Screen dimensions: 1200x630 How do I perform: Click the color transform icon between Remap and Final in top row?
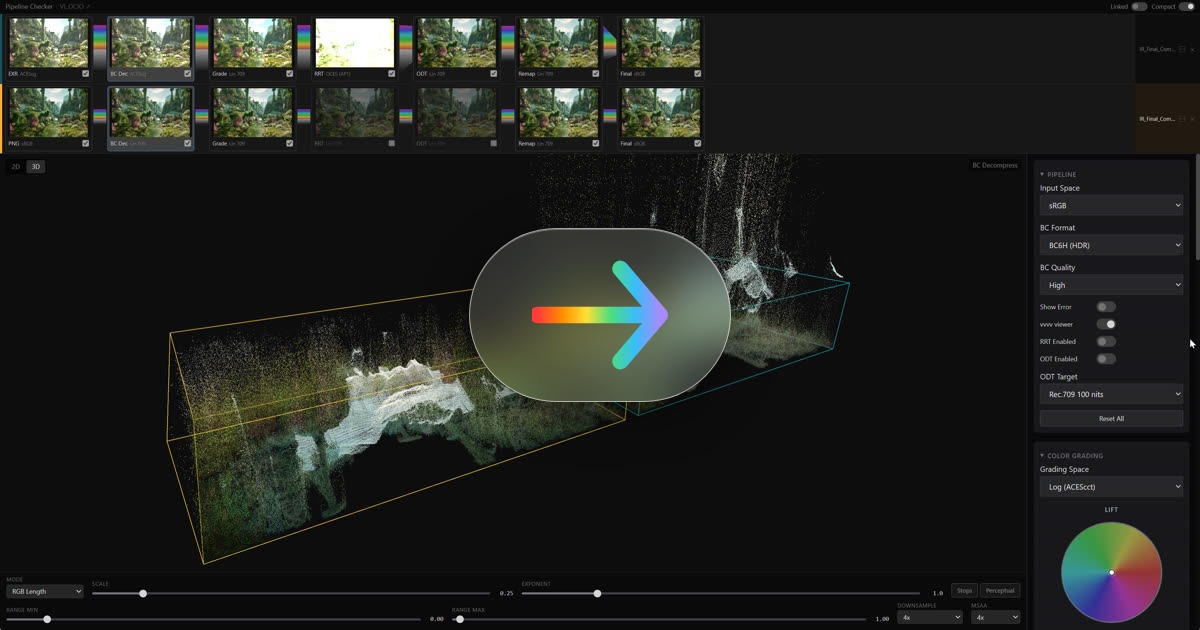point(610,44)
